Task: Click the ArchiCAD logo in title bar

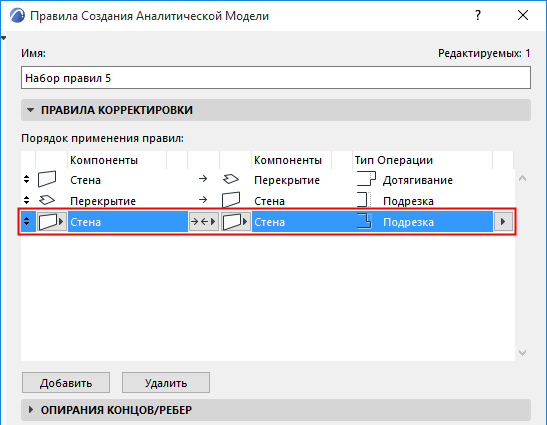Action: click(17, 16)
